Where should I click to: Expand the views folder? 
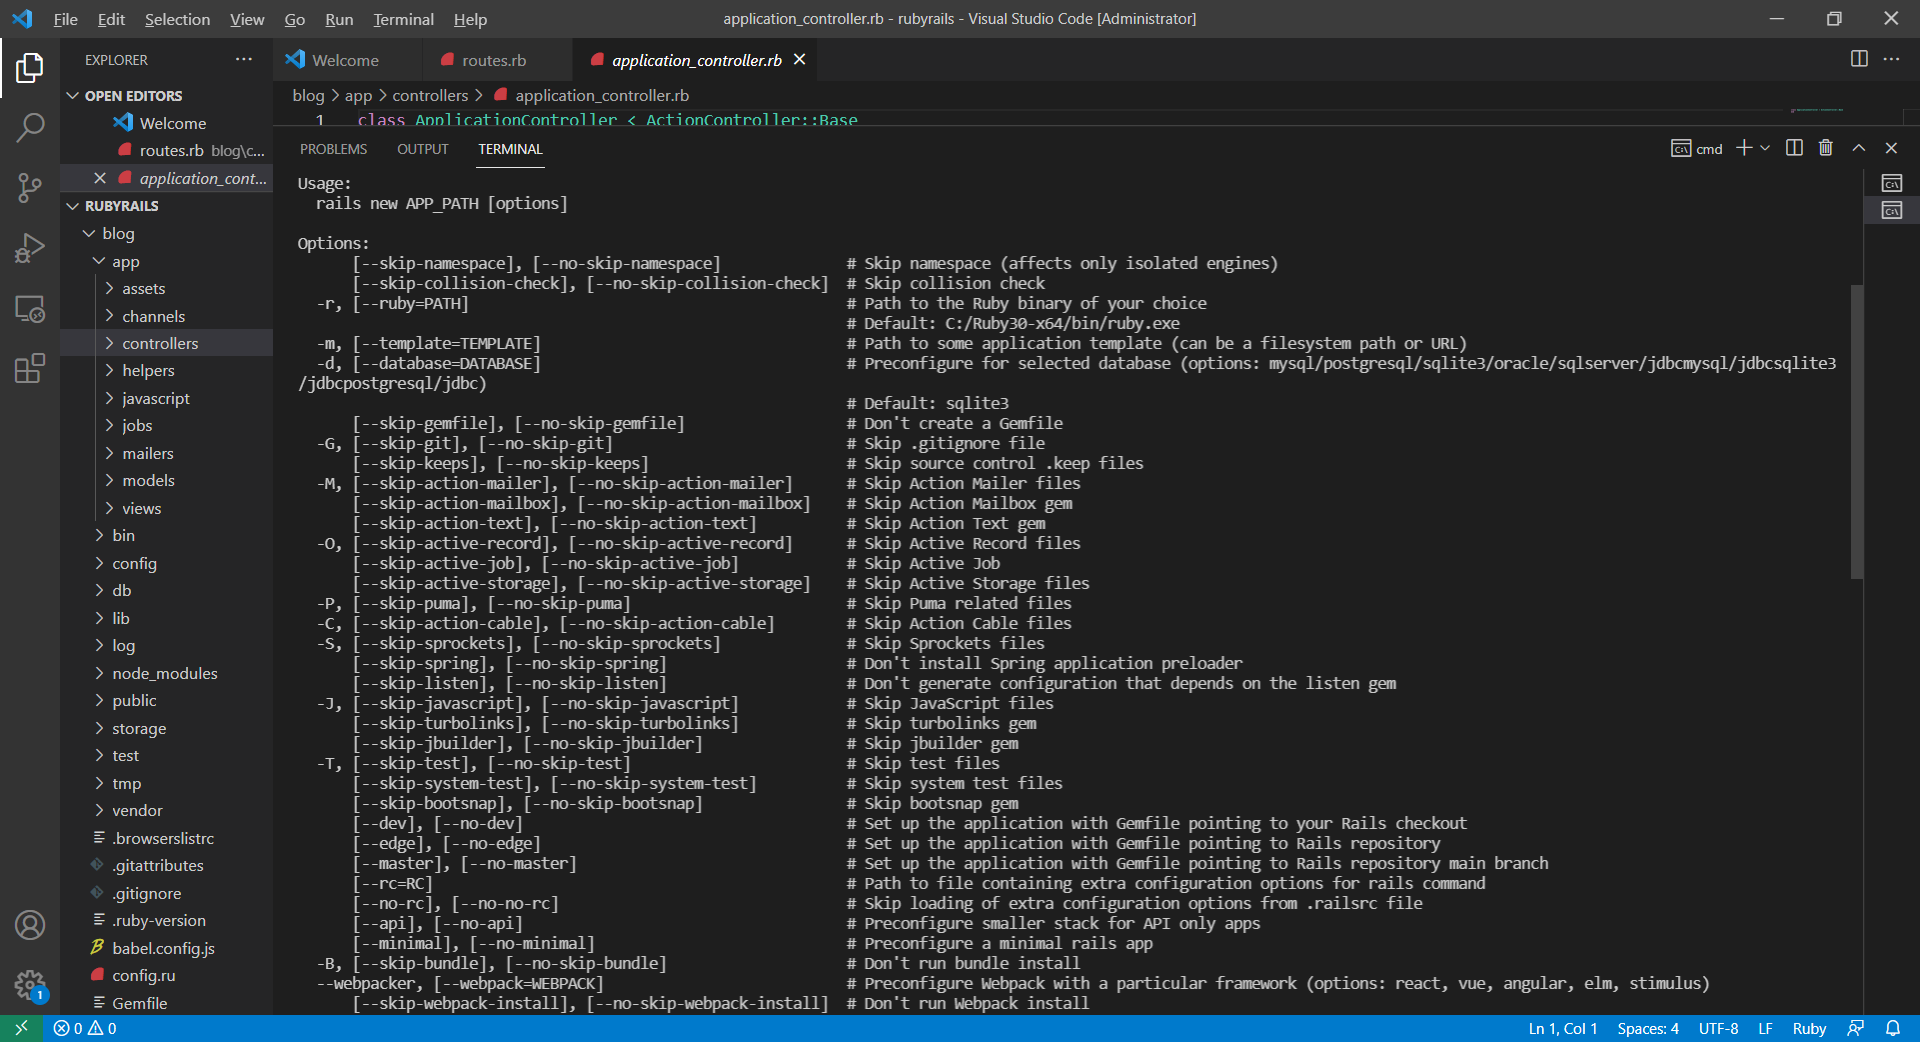(x=166, y=508)
